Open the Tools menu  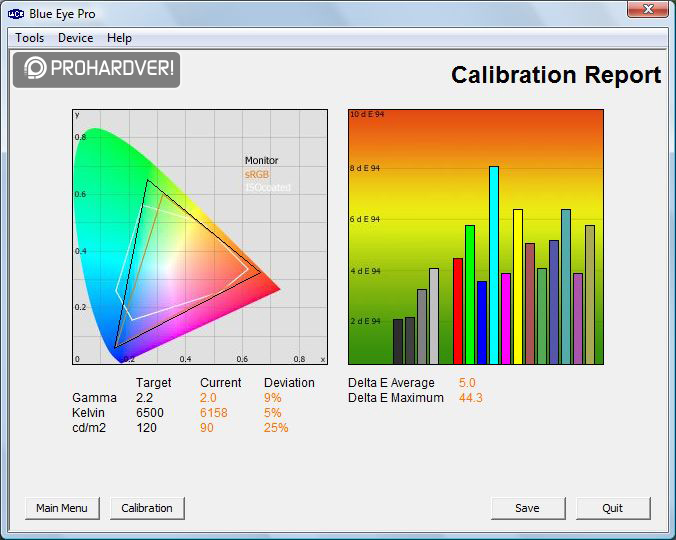click(x=29, y=38)
